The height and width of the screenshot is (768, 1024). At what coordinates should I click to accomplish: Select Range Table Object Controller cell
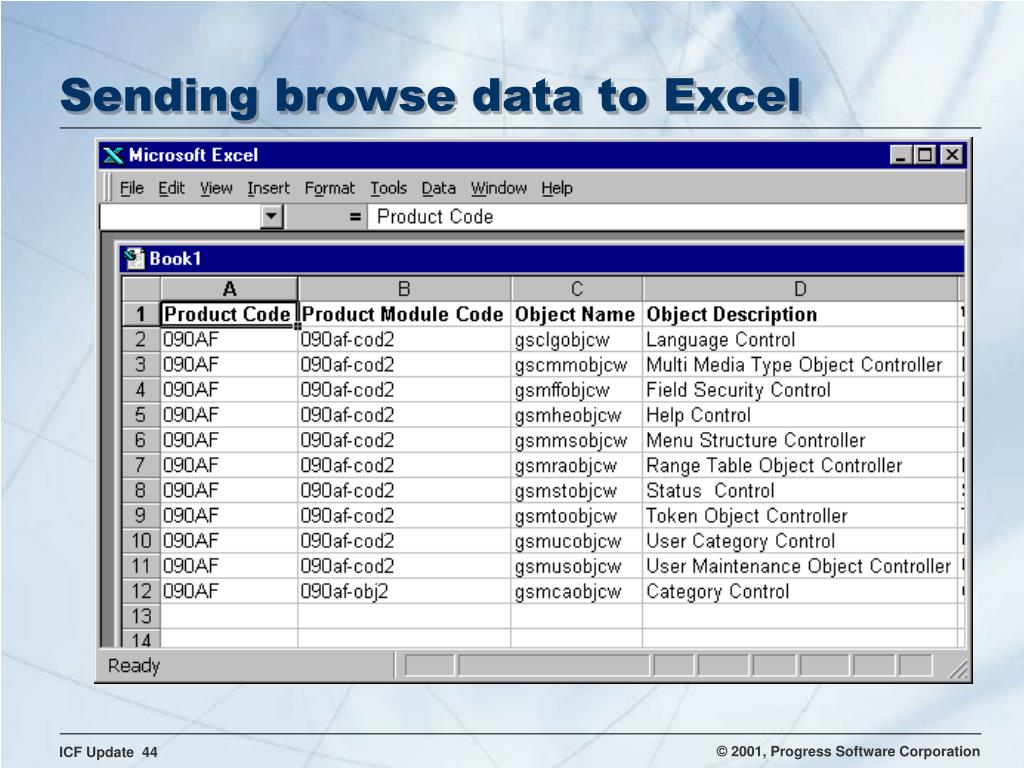pos(800,465)
